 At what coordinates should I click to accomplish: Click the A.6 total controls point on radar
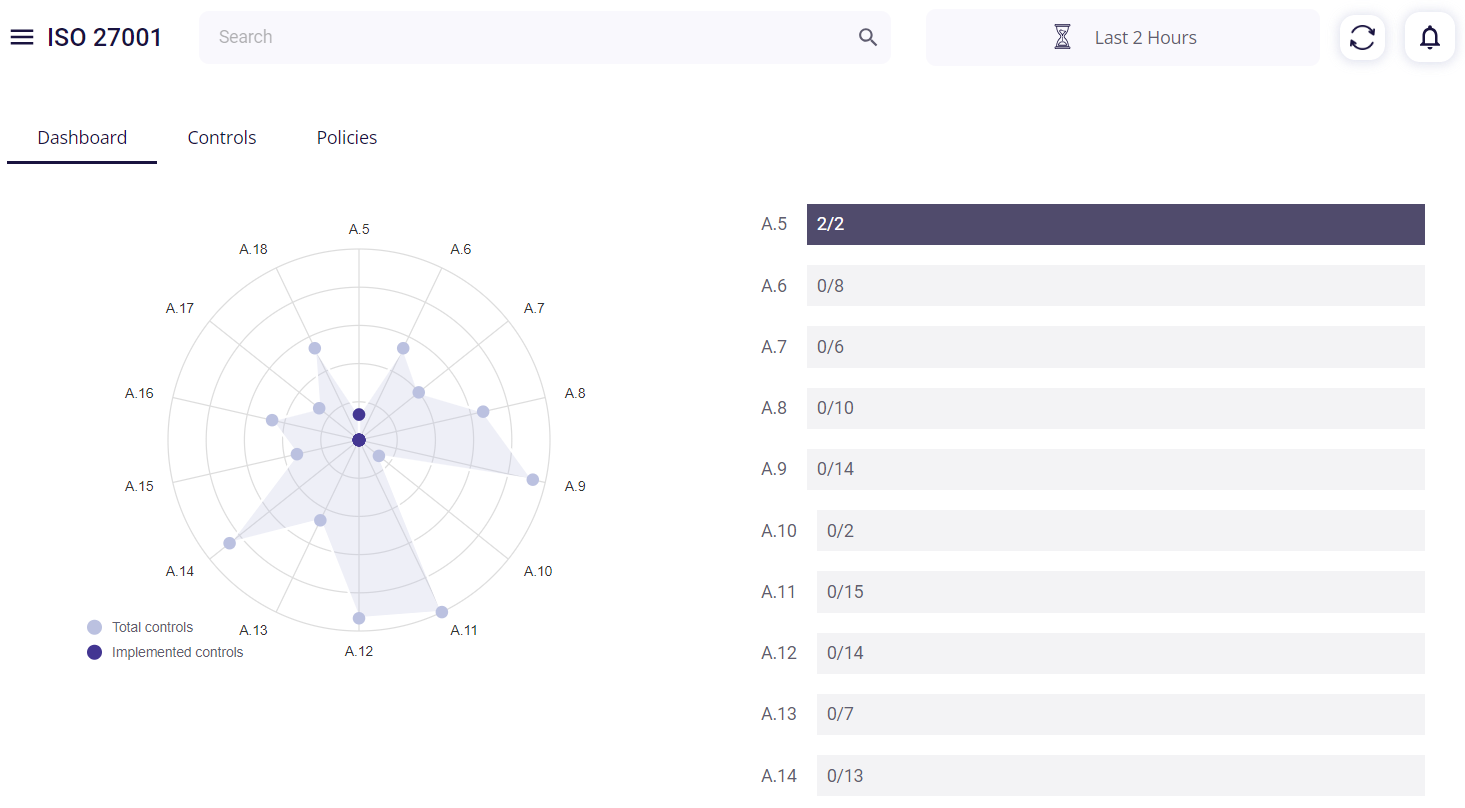[x=403, y=348]
